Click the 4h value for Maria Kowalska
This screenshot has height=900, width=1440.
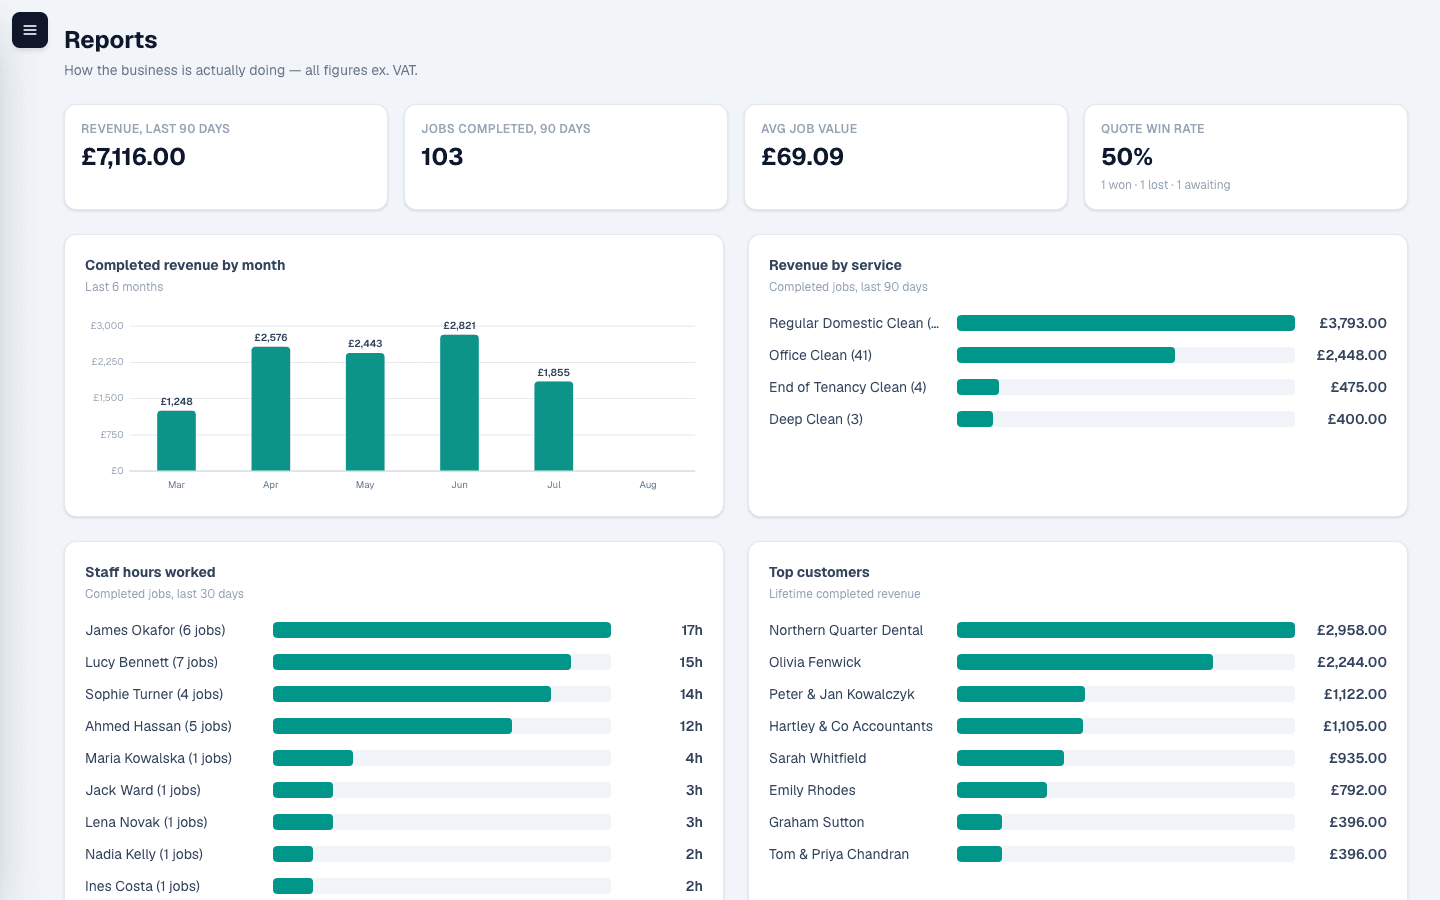point(694,758)
